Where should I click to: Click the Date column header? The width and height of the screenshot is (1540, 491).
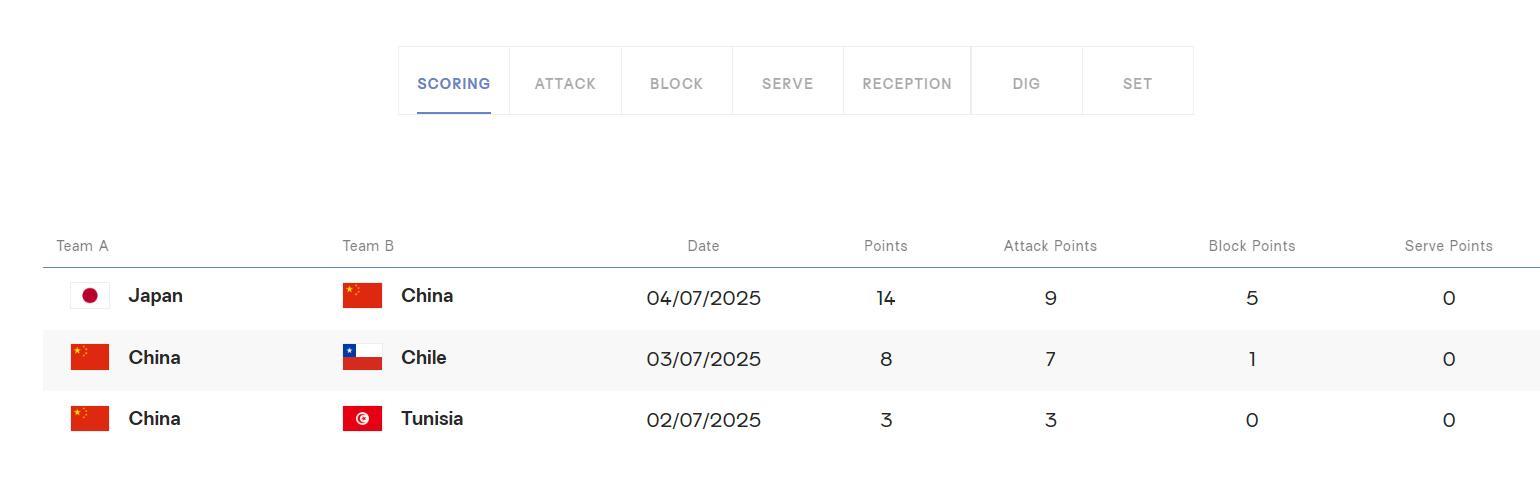point(703,246)
